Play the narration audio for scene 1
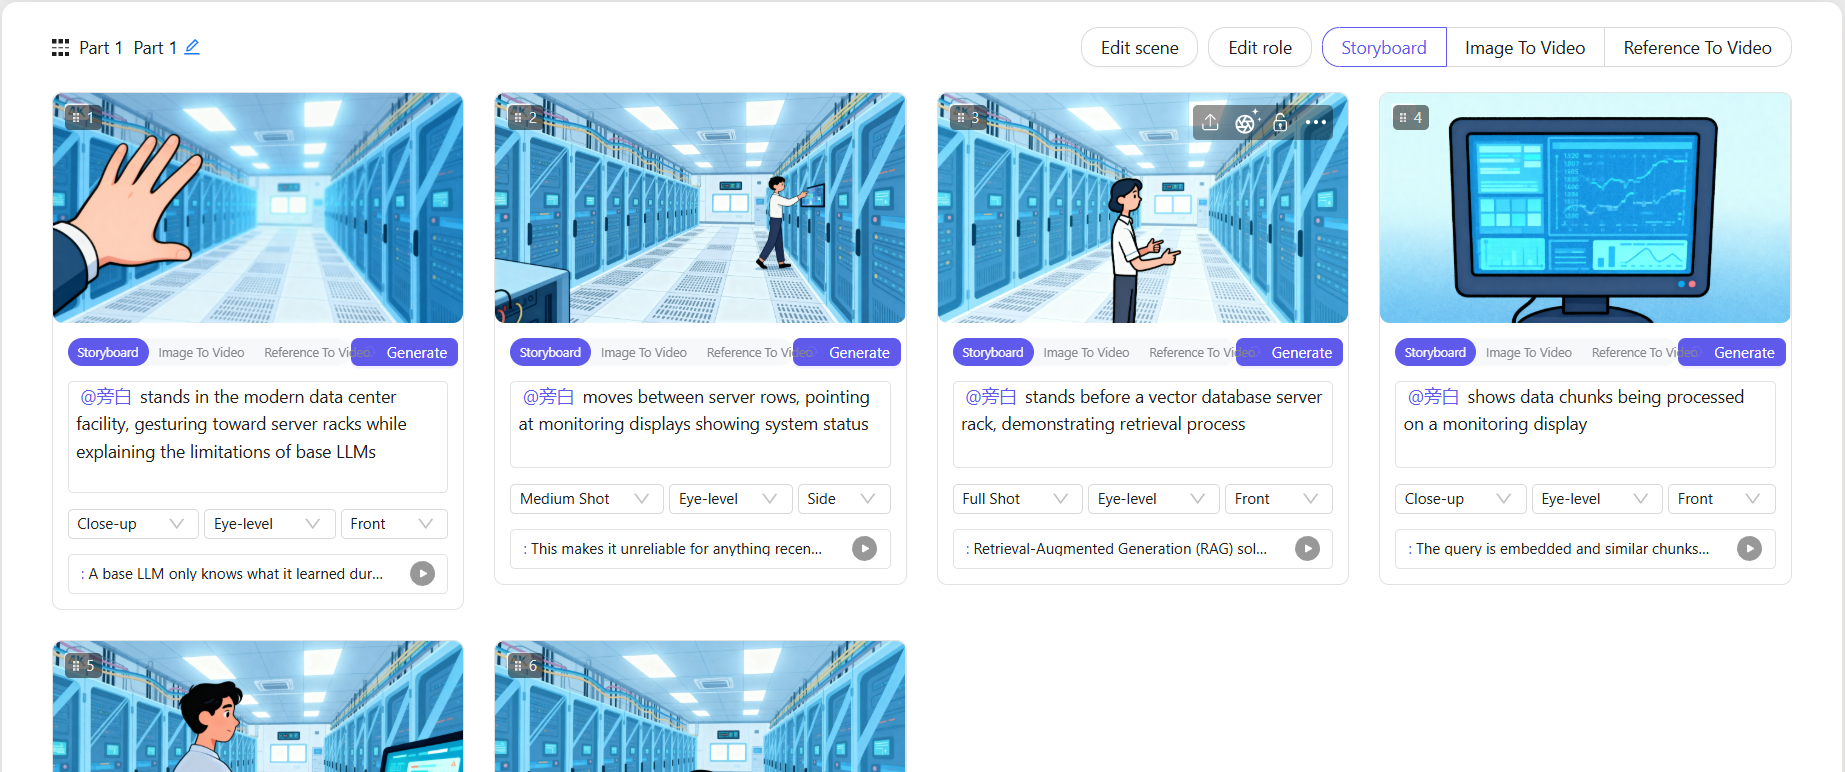The image size is (1845, 772). (x=422, y=574)
